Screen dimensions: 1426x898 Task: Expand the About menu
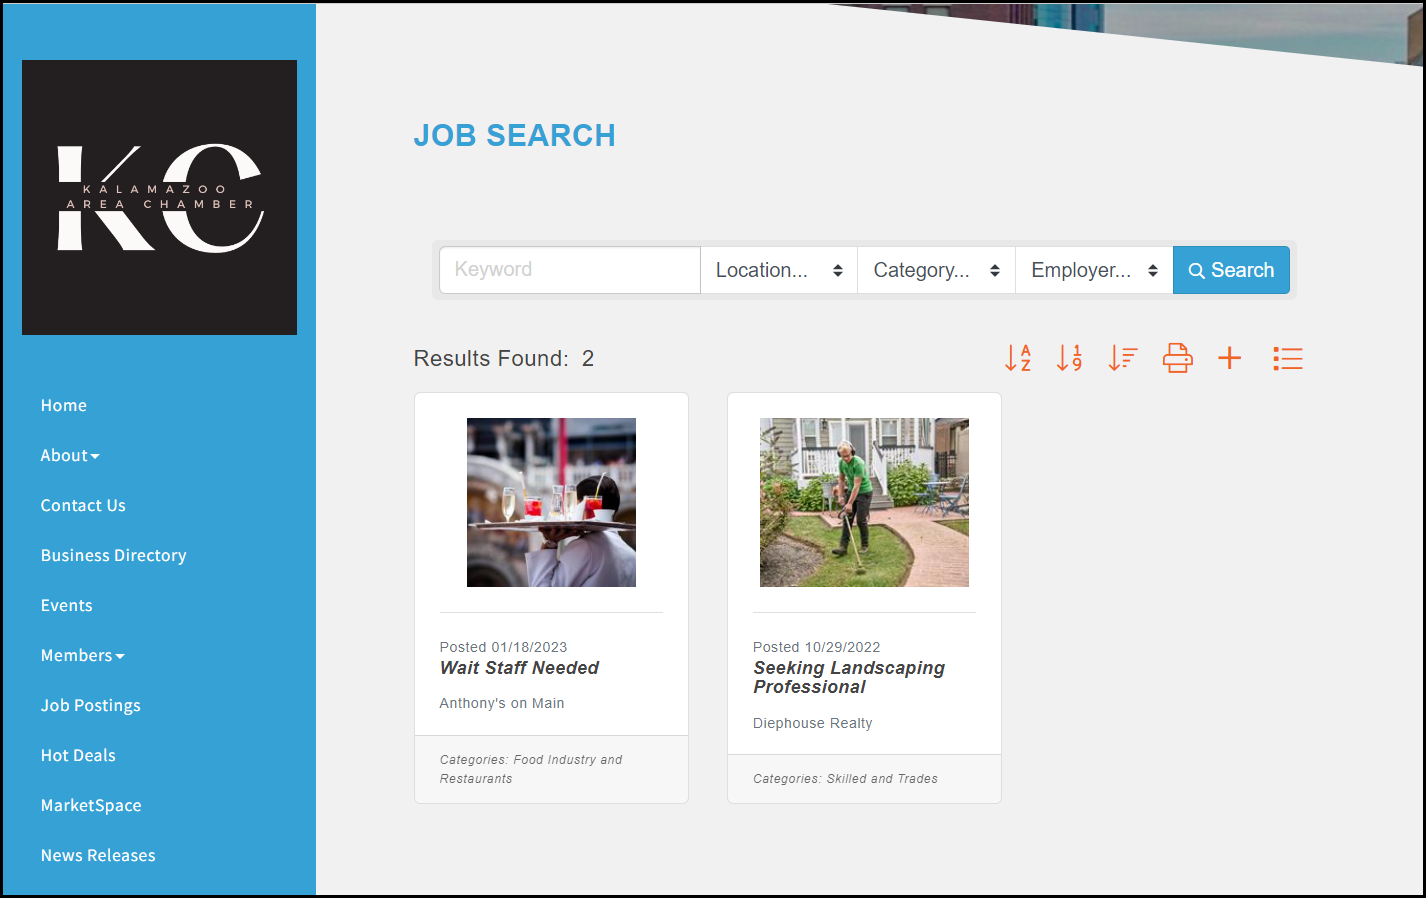[x=70, y=456]
